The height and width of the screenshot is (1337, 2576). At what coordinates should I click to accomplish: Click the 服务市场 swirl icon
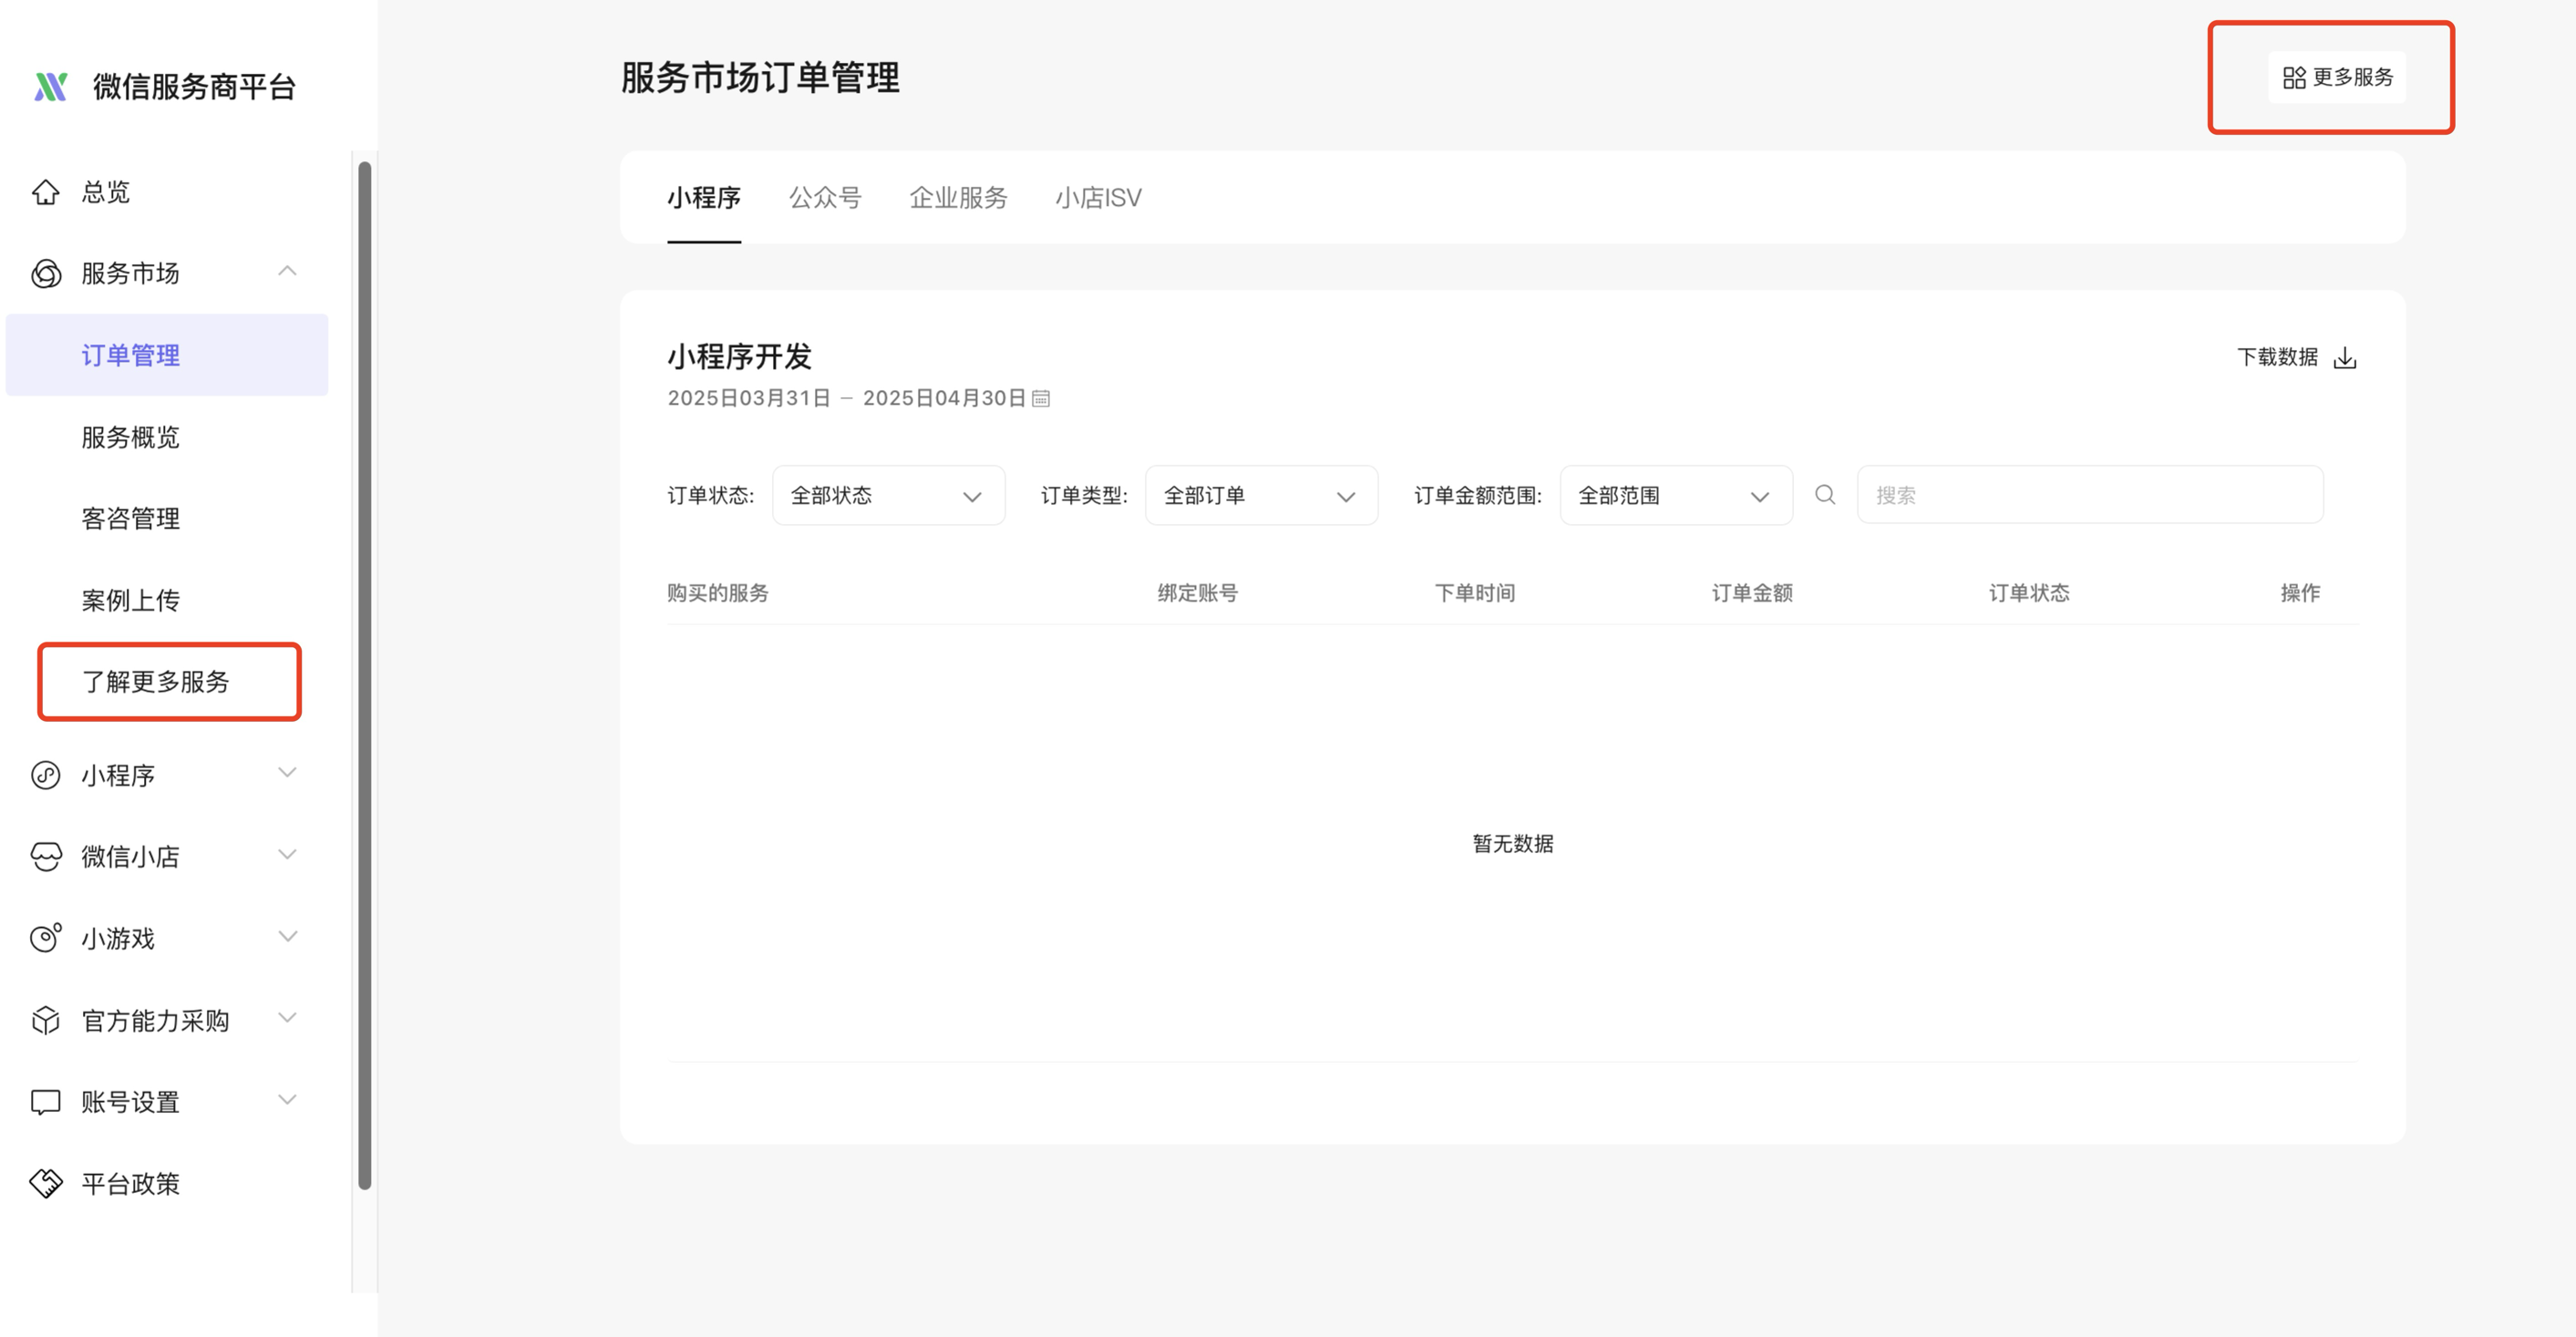46,274
